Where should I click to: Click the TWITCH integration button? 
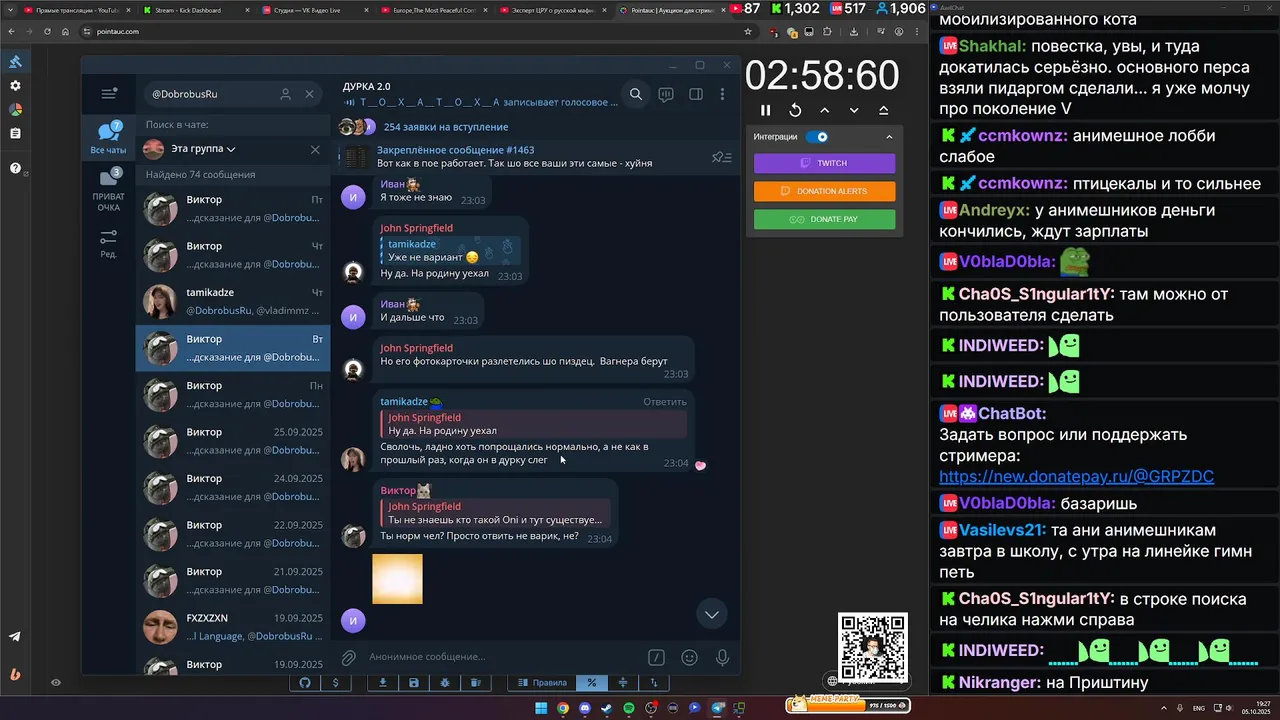(825, 163)
